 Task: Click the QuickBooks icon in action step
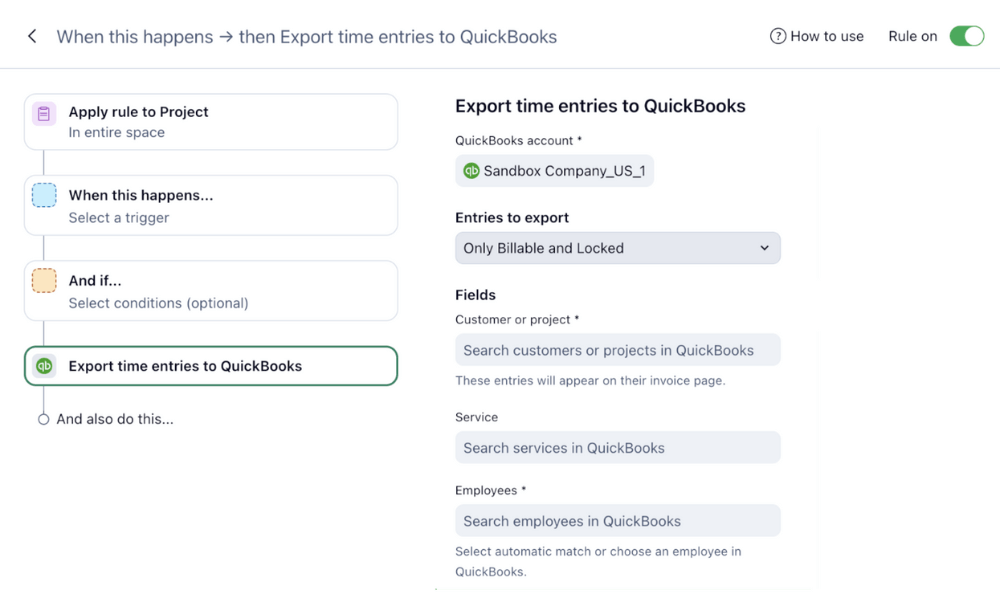point(44,366)
